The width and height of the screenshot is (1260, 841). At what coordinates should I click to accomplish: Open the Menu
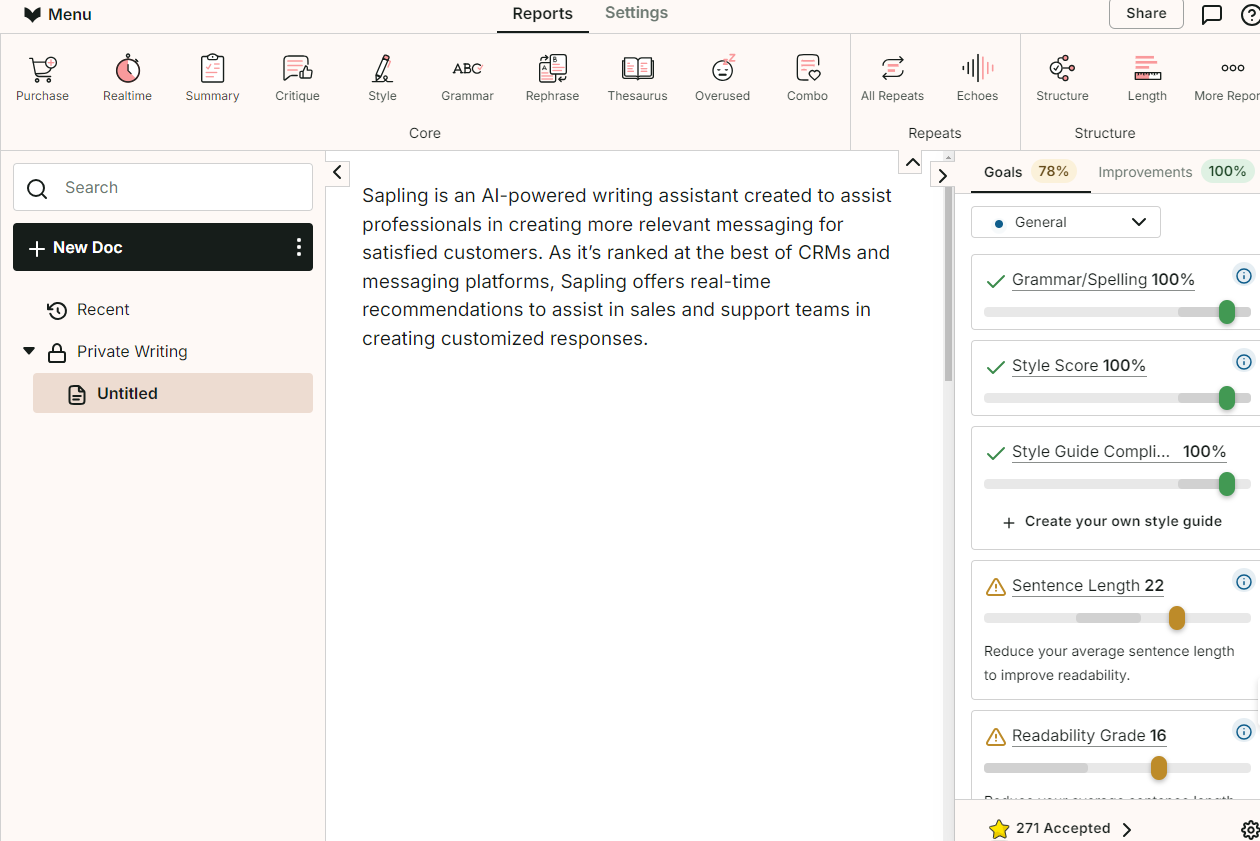[x=57, y=13]
